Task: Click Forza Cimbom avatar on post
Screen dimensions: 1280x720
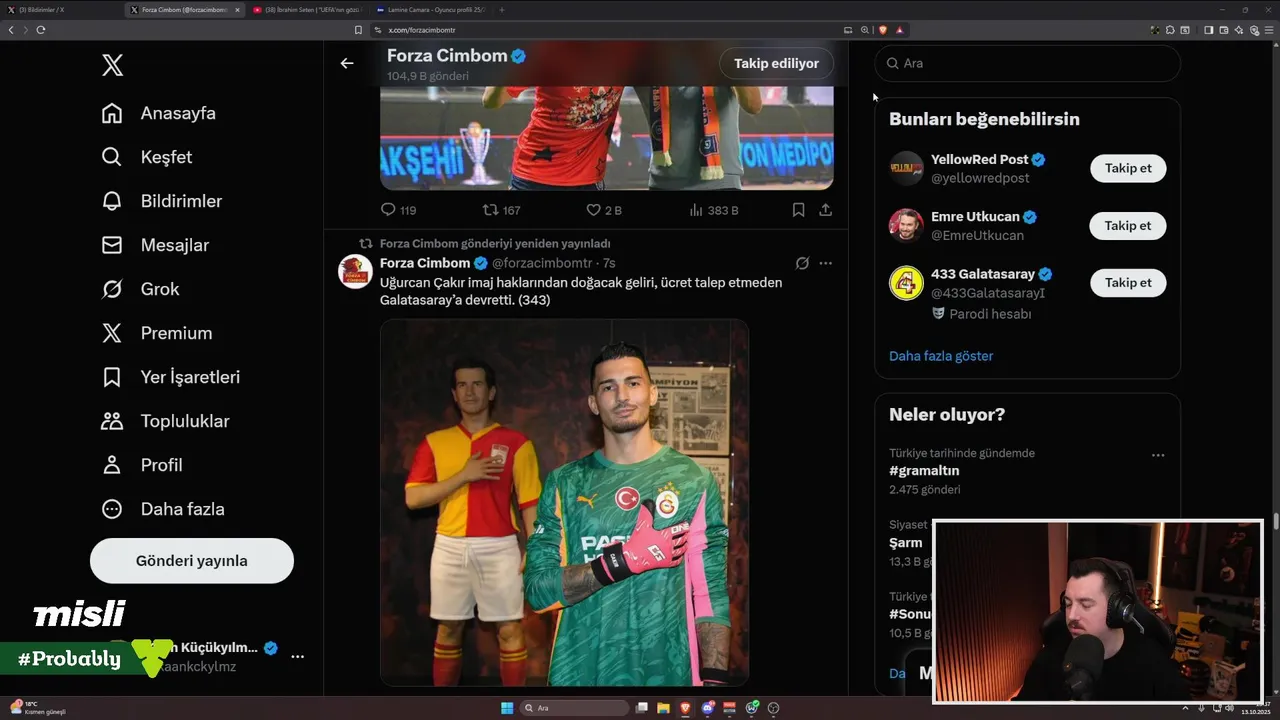Action: tap(355, 271)
